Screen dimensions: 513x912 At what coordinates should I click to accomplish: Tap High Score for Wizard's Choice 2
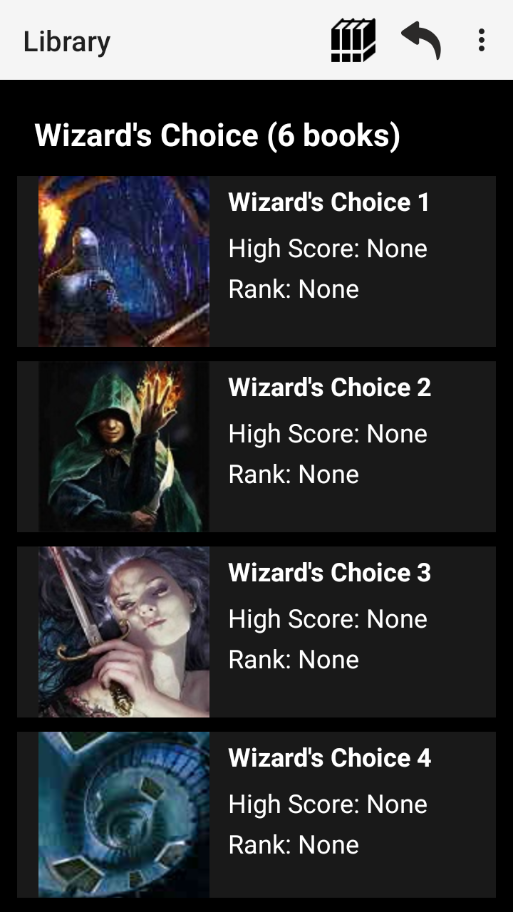pos(328,434)
